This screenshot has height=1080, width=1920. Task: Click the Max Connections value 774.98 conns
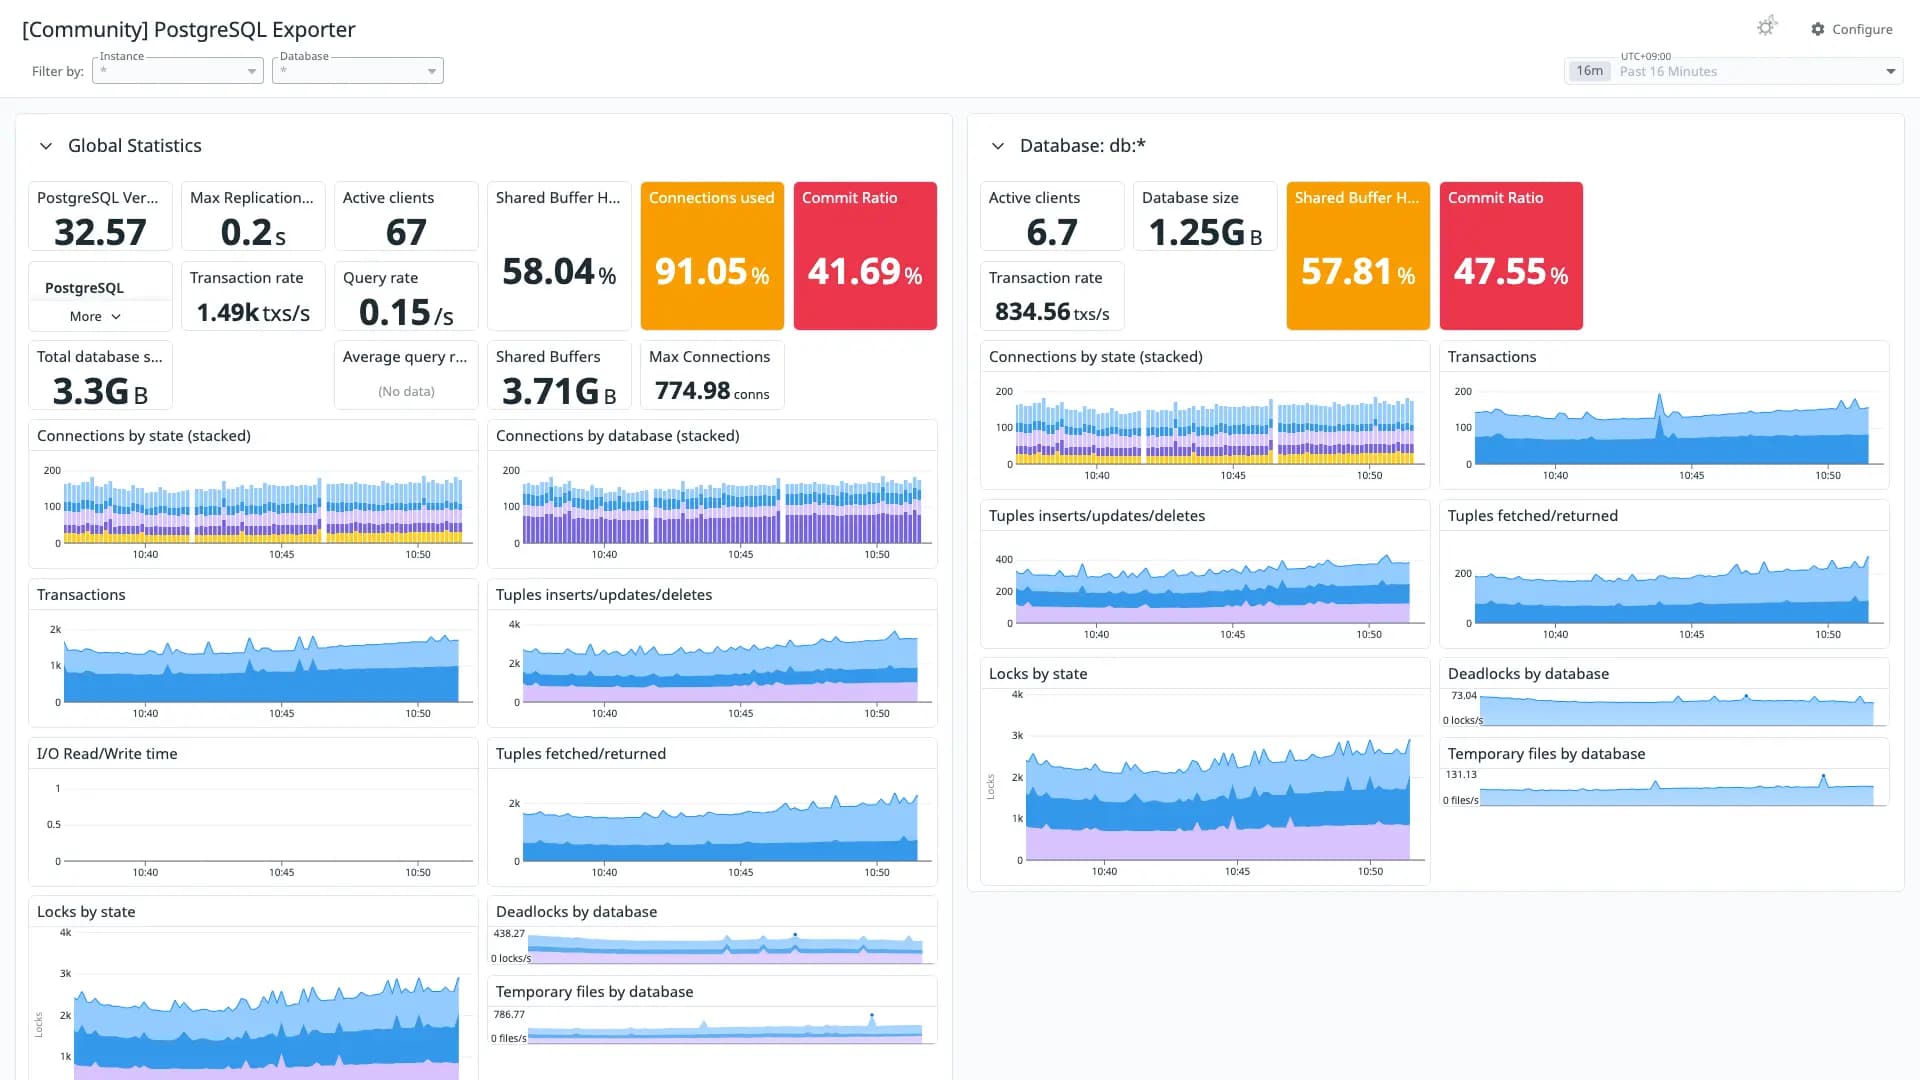pyautogui.click(x=712, y=391)
